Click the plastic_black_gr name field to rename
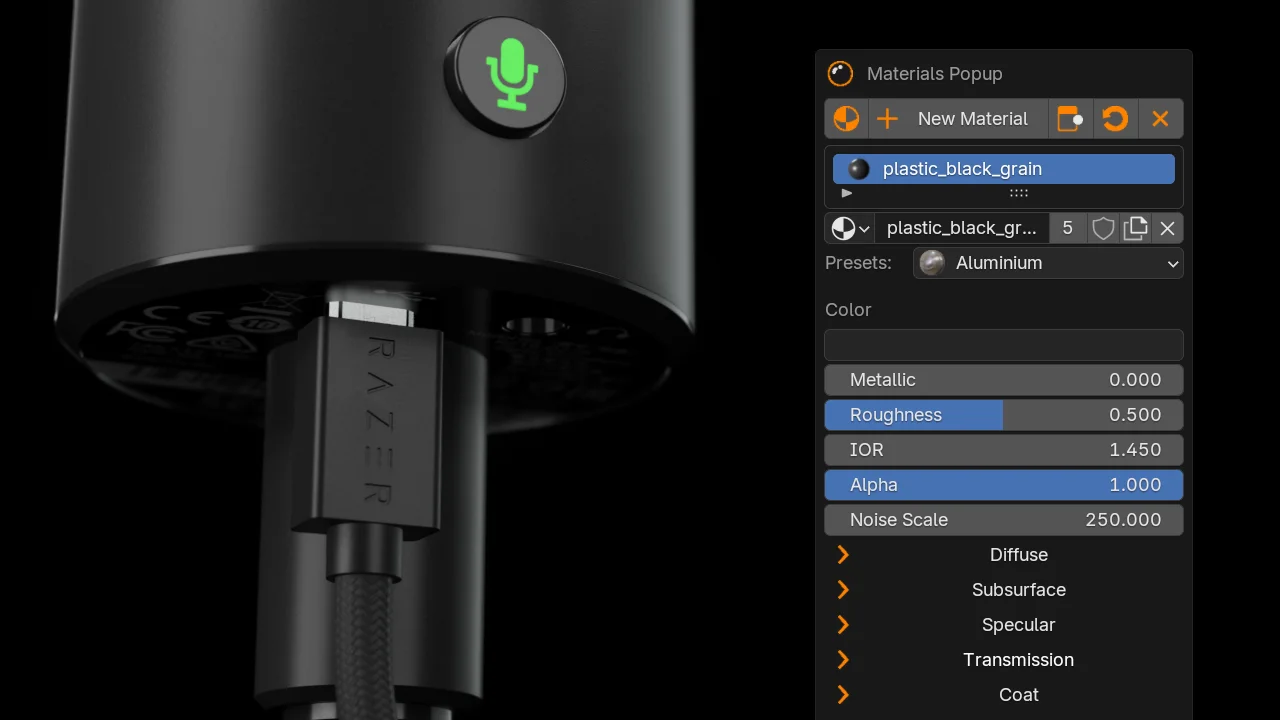The width and height of the screenshot is (1280, 720). pos(962,228)
